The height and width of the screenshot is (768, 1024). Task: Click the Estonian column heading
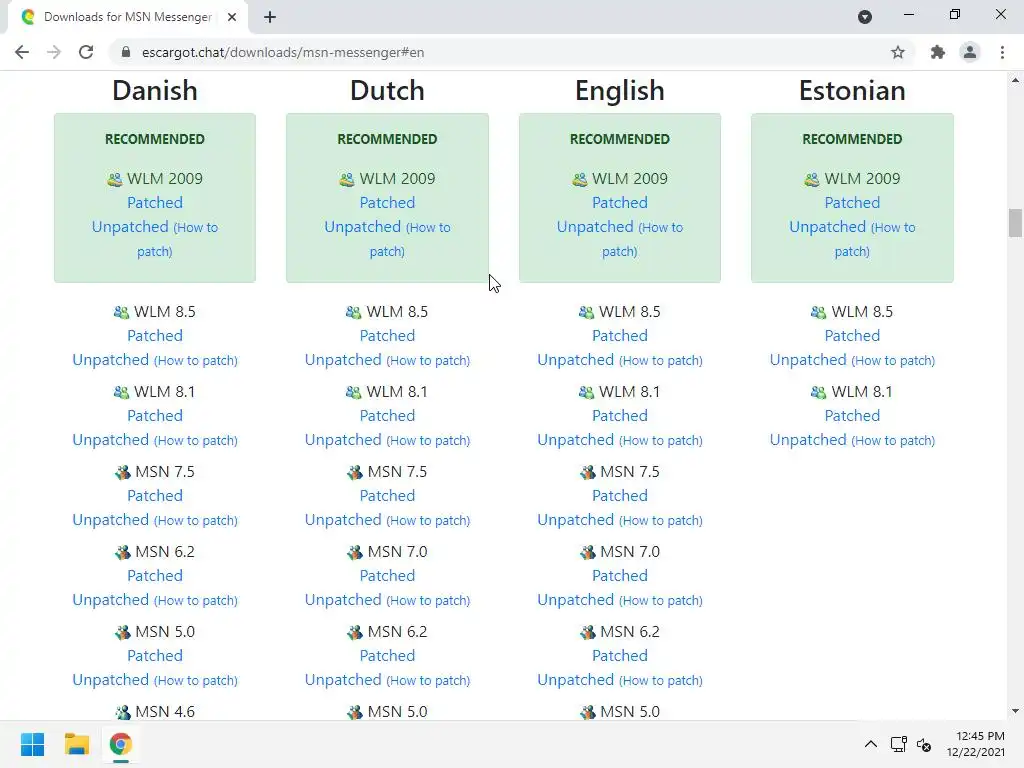point(852,91)
